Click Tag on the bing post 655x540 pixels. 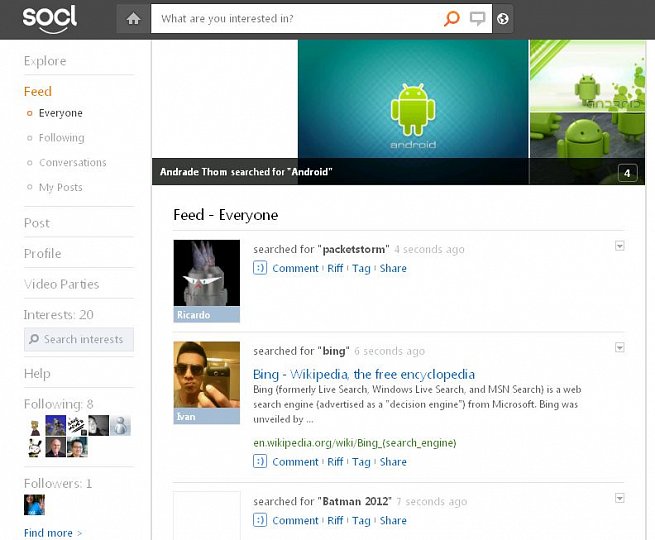point(361,462)
